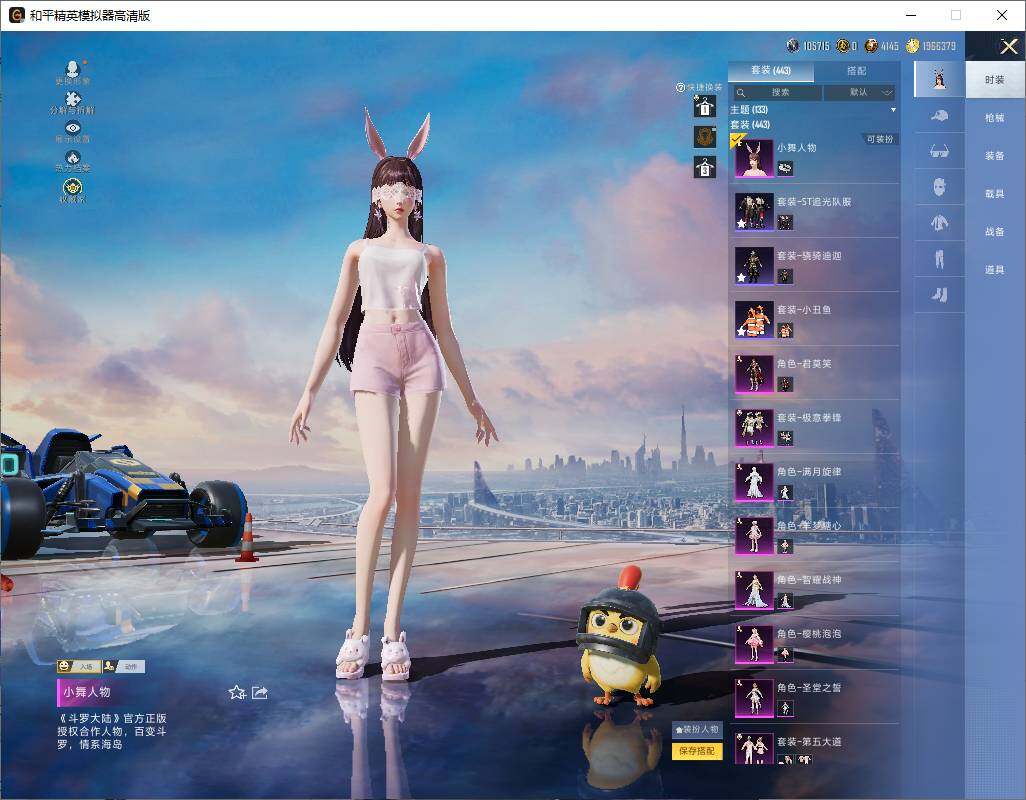The image size is (1026, 800).
Task: Click the small item icon under 套装-小丑鱼
Action: pos(785,330)
